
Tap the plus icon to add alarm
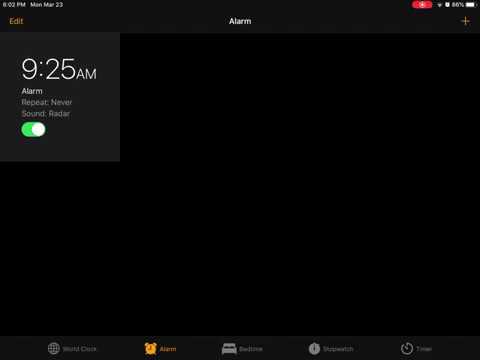point(465,21)
